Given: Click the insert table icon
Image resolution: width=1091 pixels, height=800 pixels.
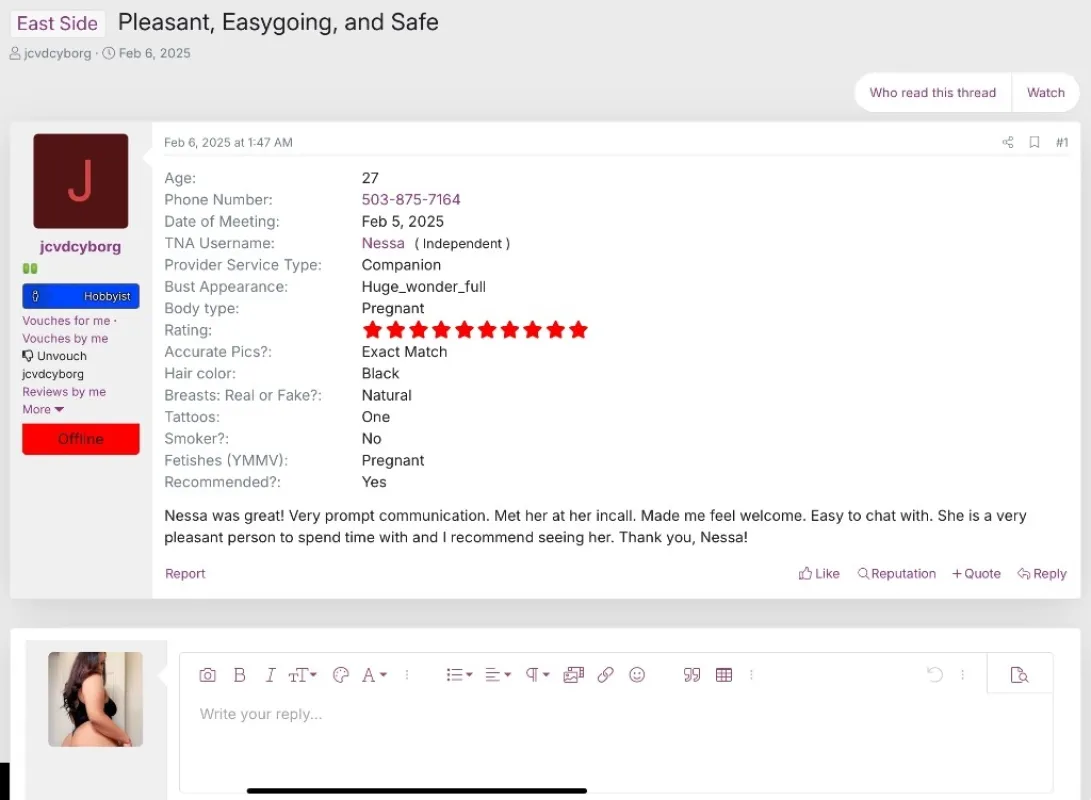Looking at the screenshot, I should [724, 675].
